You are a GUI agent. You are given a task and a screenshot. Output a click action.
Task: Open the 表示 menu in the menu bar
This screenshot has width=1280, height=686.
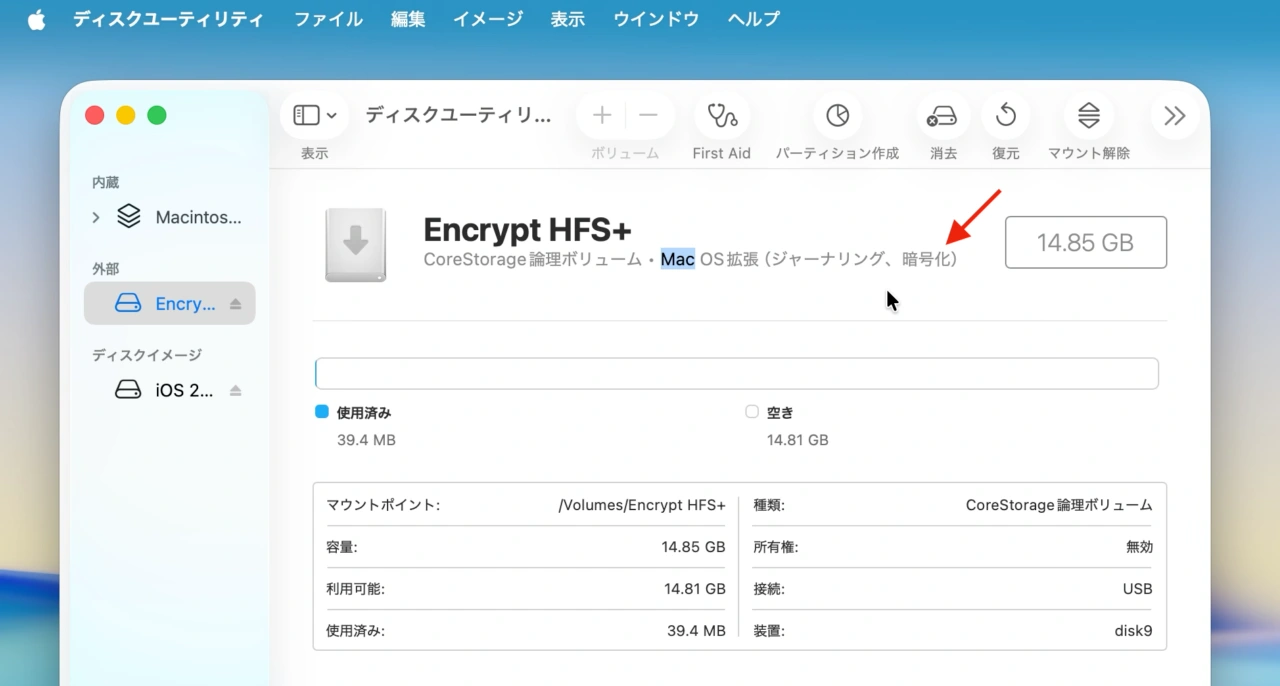click(568, 19)
